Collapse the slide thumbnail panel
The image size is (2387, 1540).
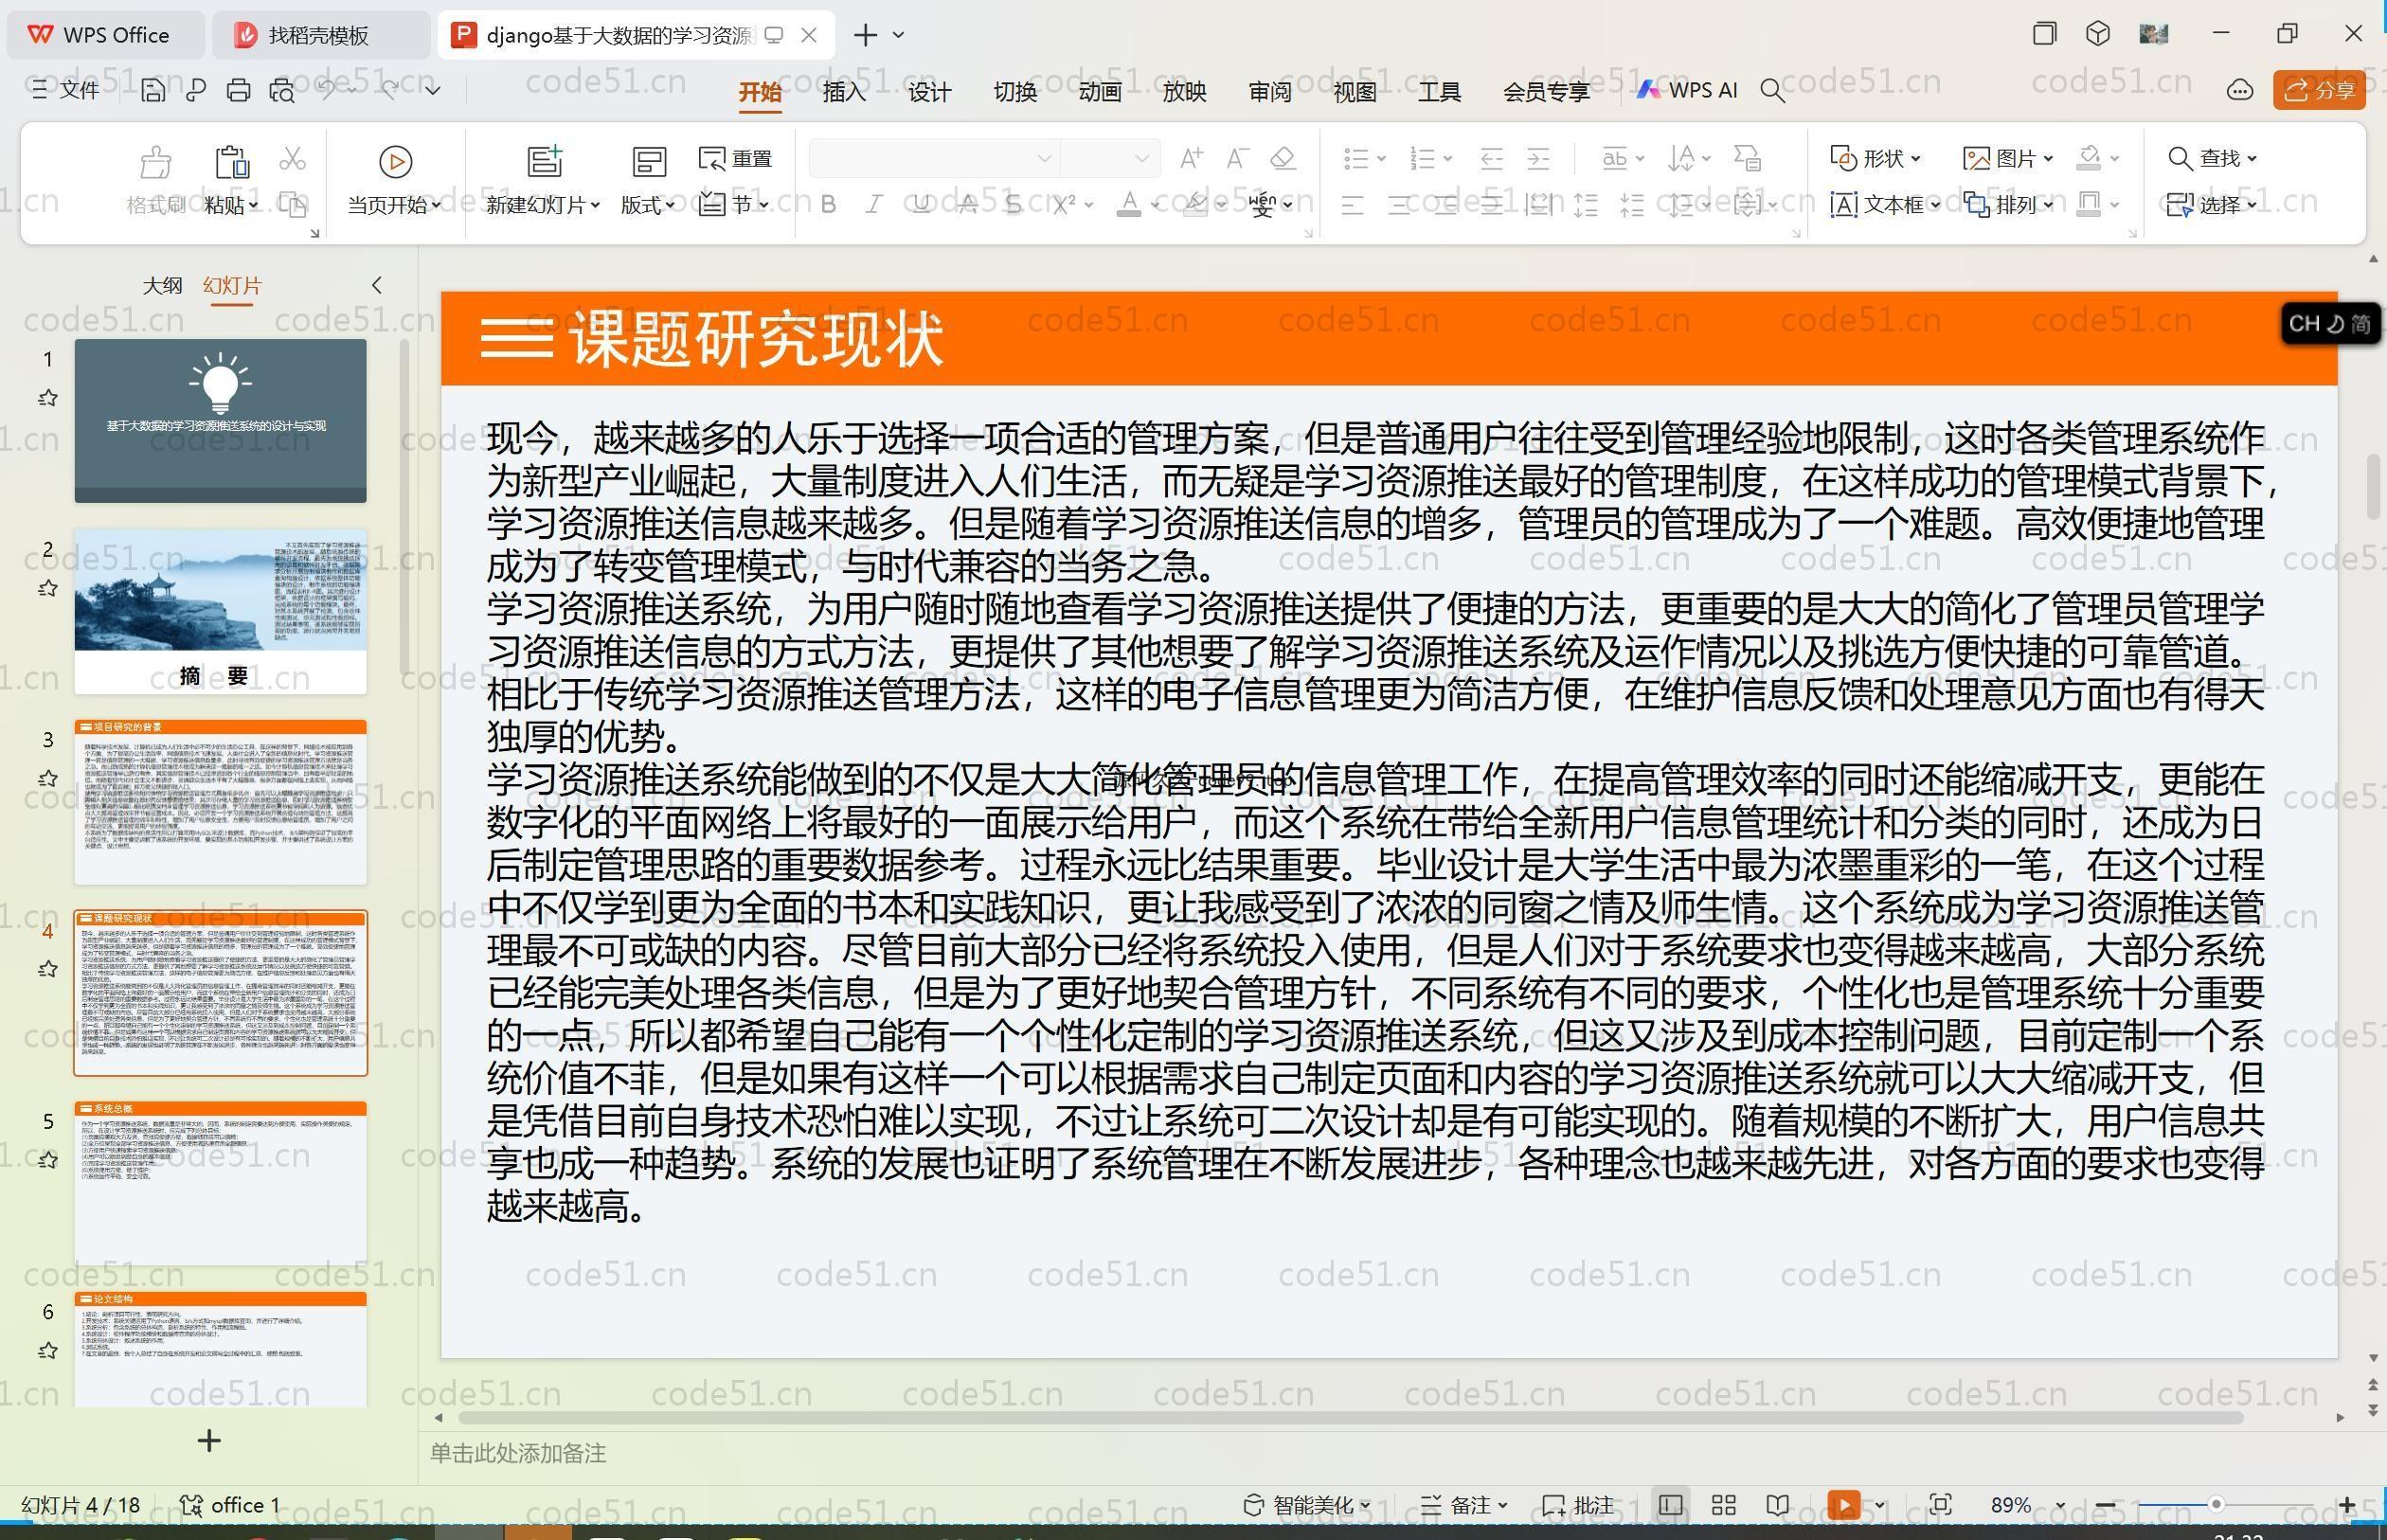point(377,285)
